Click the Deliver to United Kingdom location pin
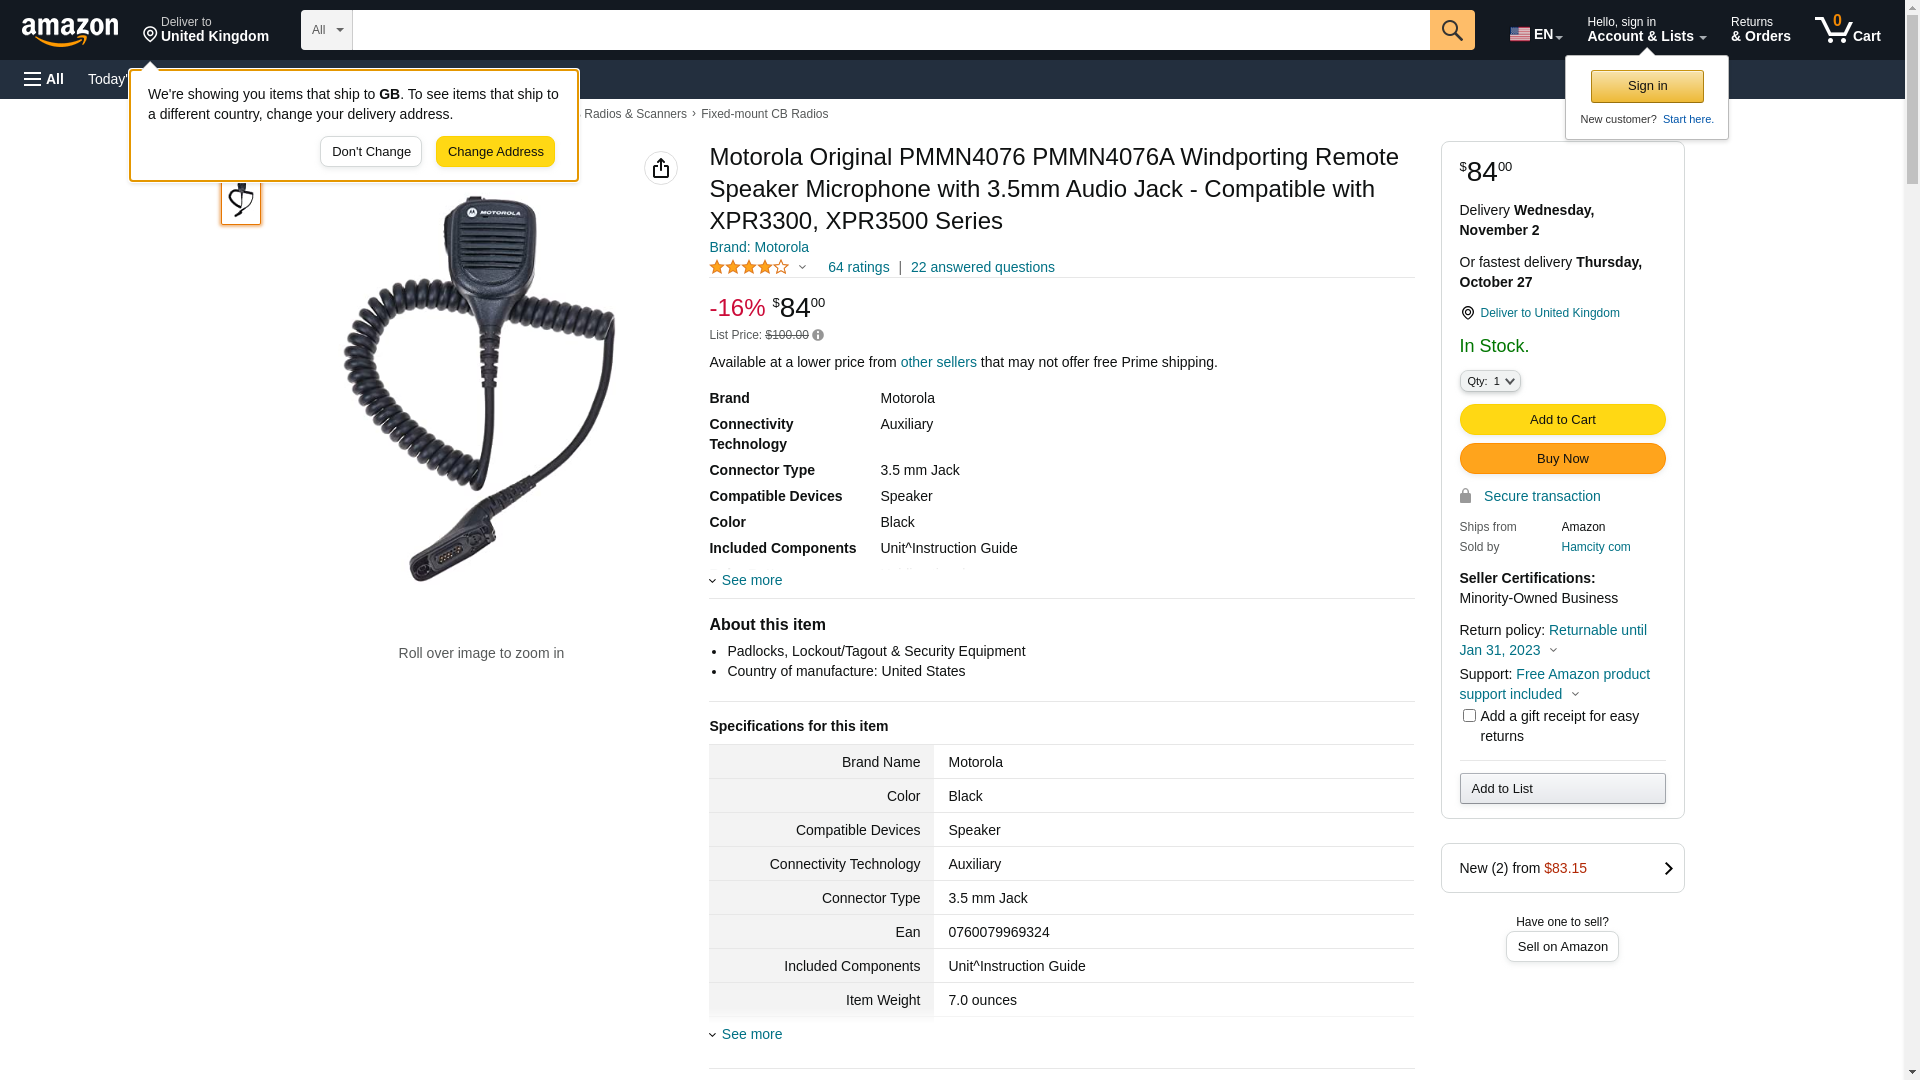The width and height of the screenshot is (1920, 1080). pyautogui.click(x=1467, y=313)
